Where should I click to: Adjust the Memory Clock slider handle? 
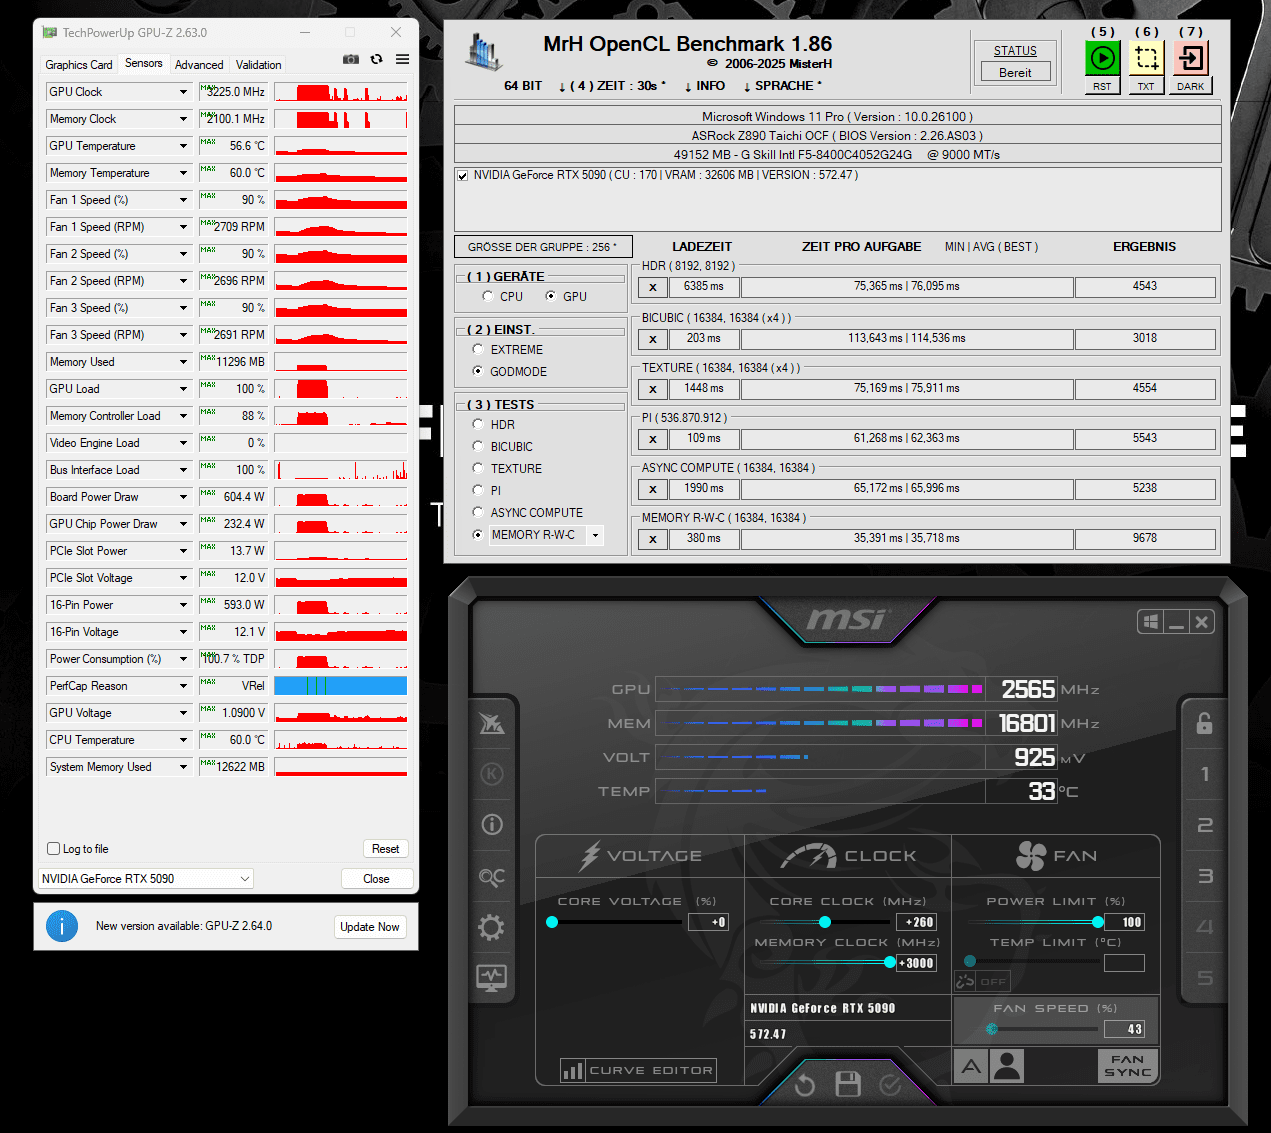coord(890,962)
